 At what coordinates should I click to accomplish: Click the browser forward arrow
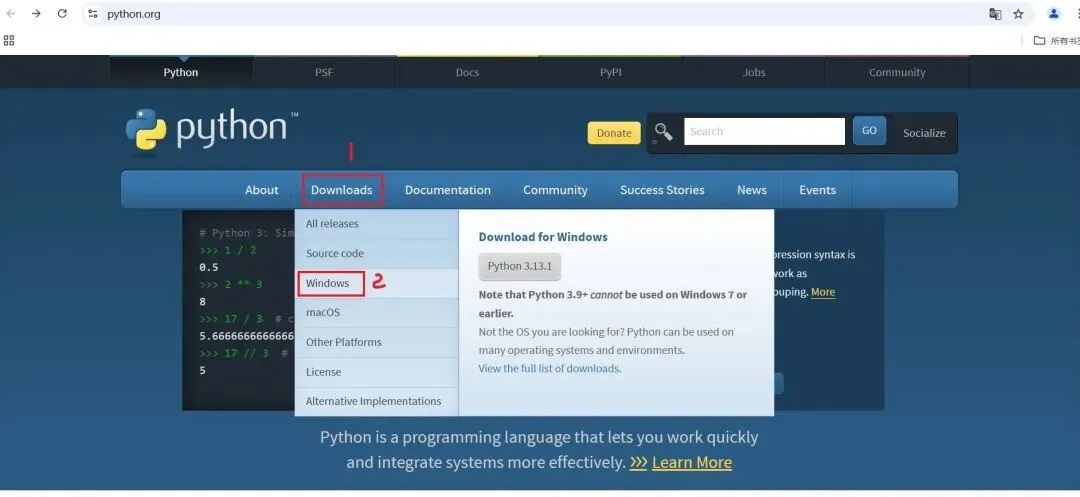[37, 14]
